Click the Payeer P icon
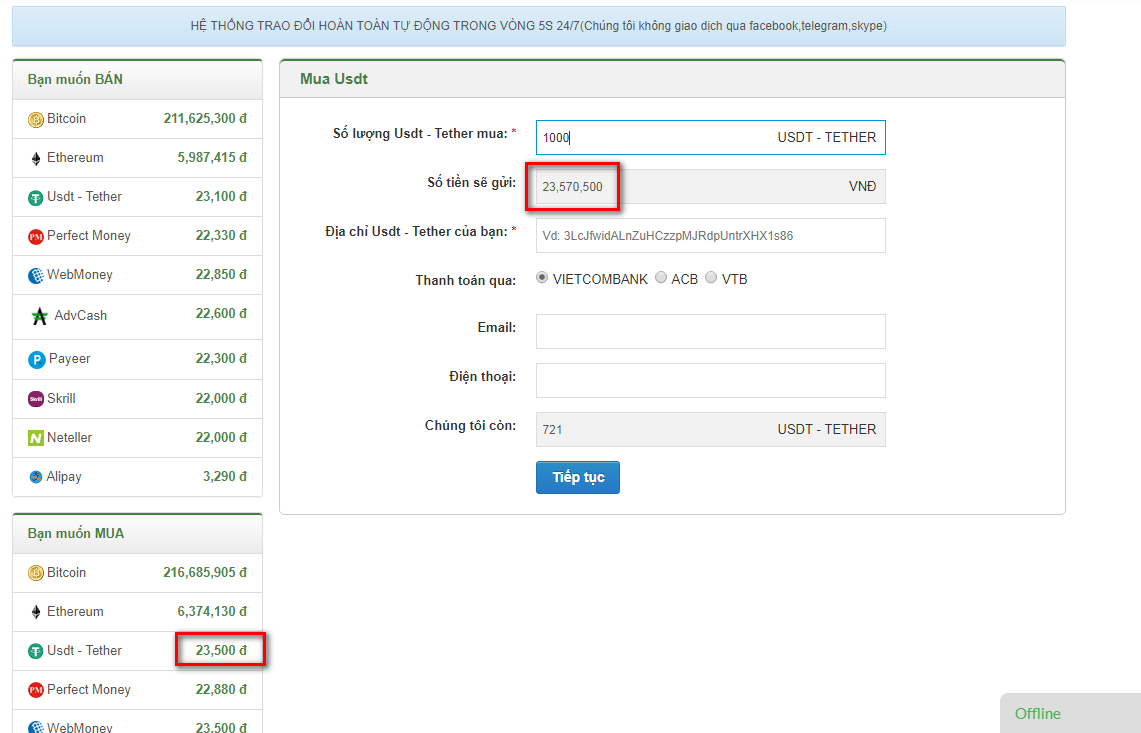This screenshot has height=733, width=1141. coord(36,360)
